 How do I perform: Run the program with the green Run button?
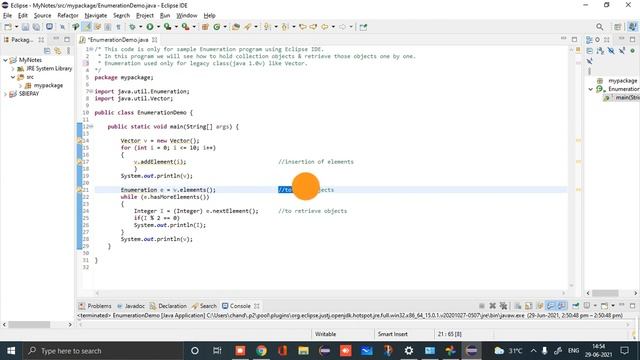tap(150, 27)
